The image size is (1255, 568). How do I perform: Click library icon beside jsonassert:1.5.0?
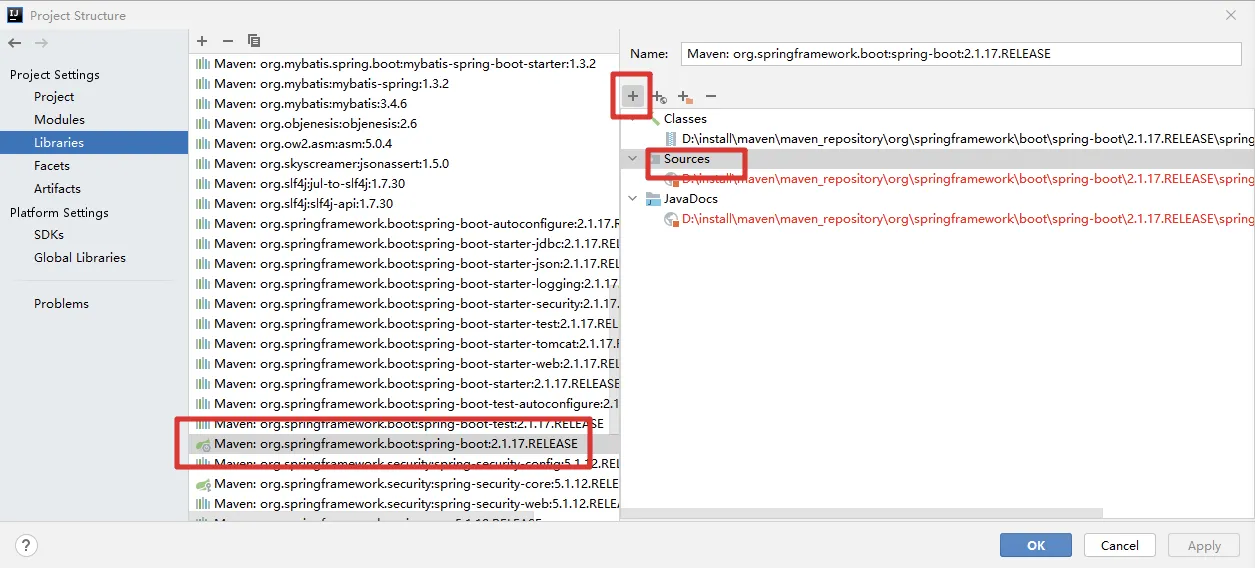203,164
